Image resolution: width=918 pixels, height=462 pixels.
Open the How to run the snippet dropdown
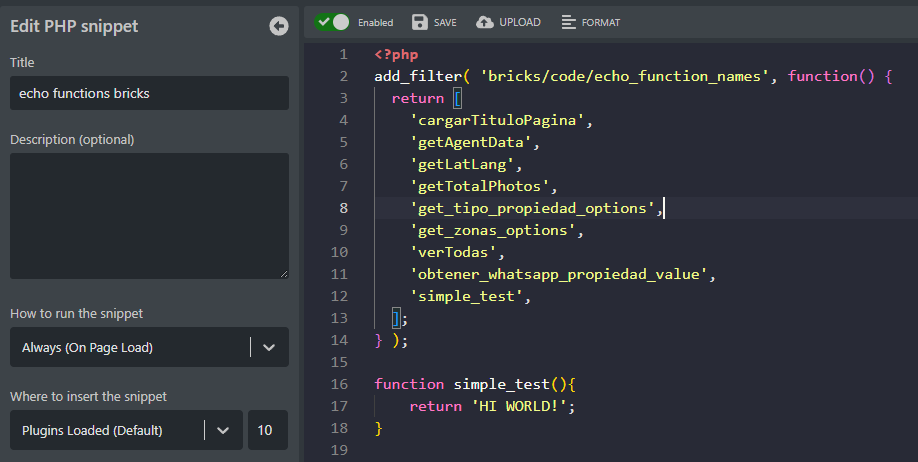coord(149,347)
